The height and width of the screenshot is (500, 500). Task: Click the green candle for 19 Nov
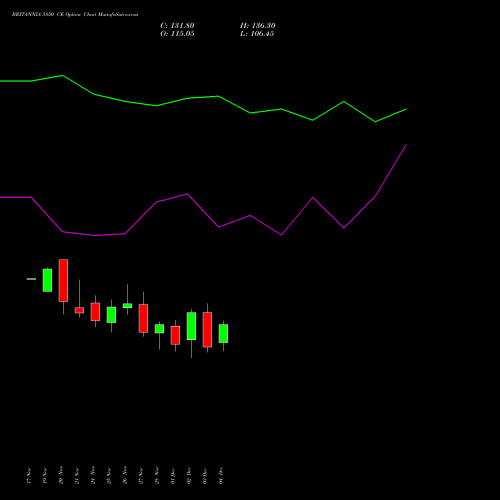(47, 280)
